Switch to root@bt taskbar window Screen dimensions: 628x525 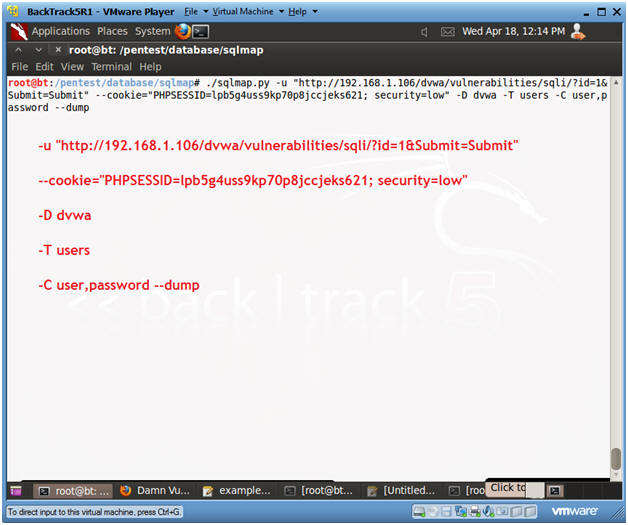click(x=73, y=491)
